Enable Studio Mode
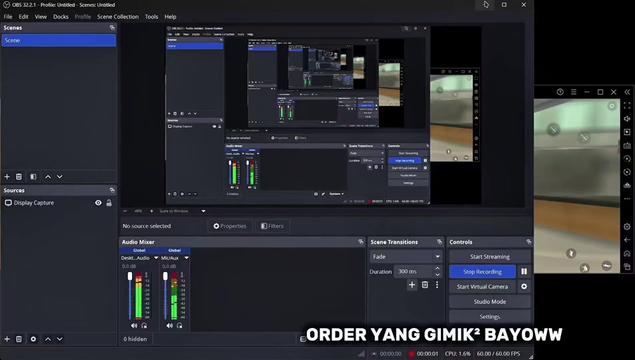The height and width of the screenshot is (360, 635). [490, 301]
